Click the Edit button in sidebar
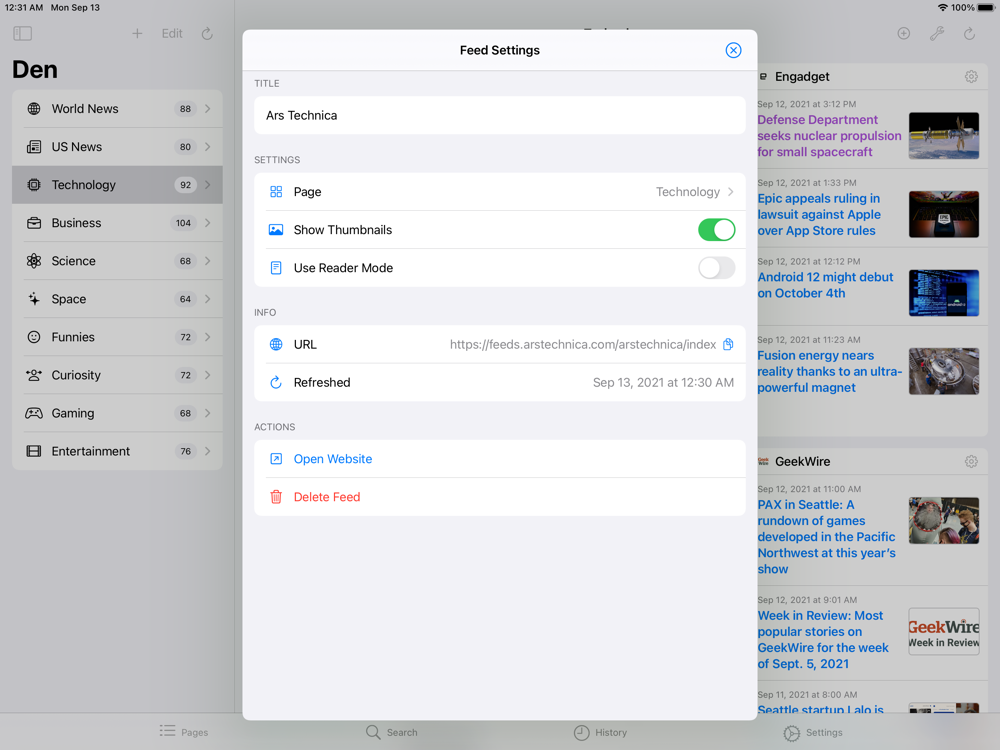Image resolution: width=1000 pixels, height=750 pixels. 172,33
